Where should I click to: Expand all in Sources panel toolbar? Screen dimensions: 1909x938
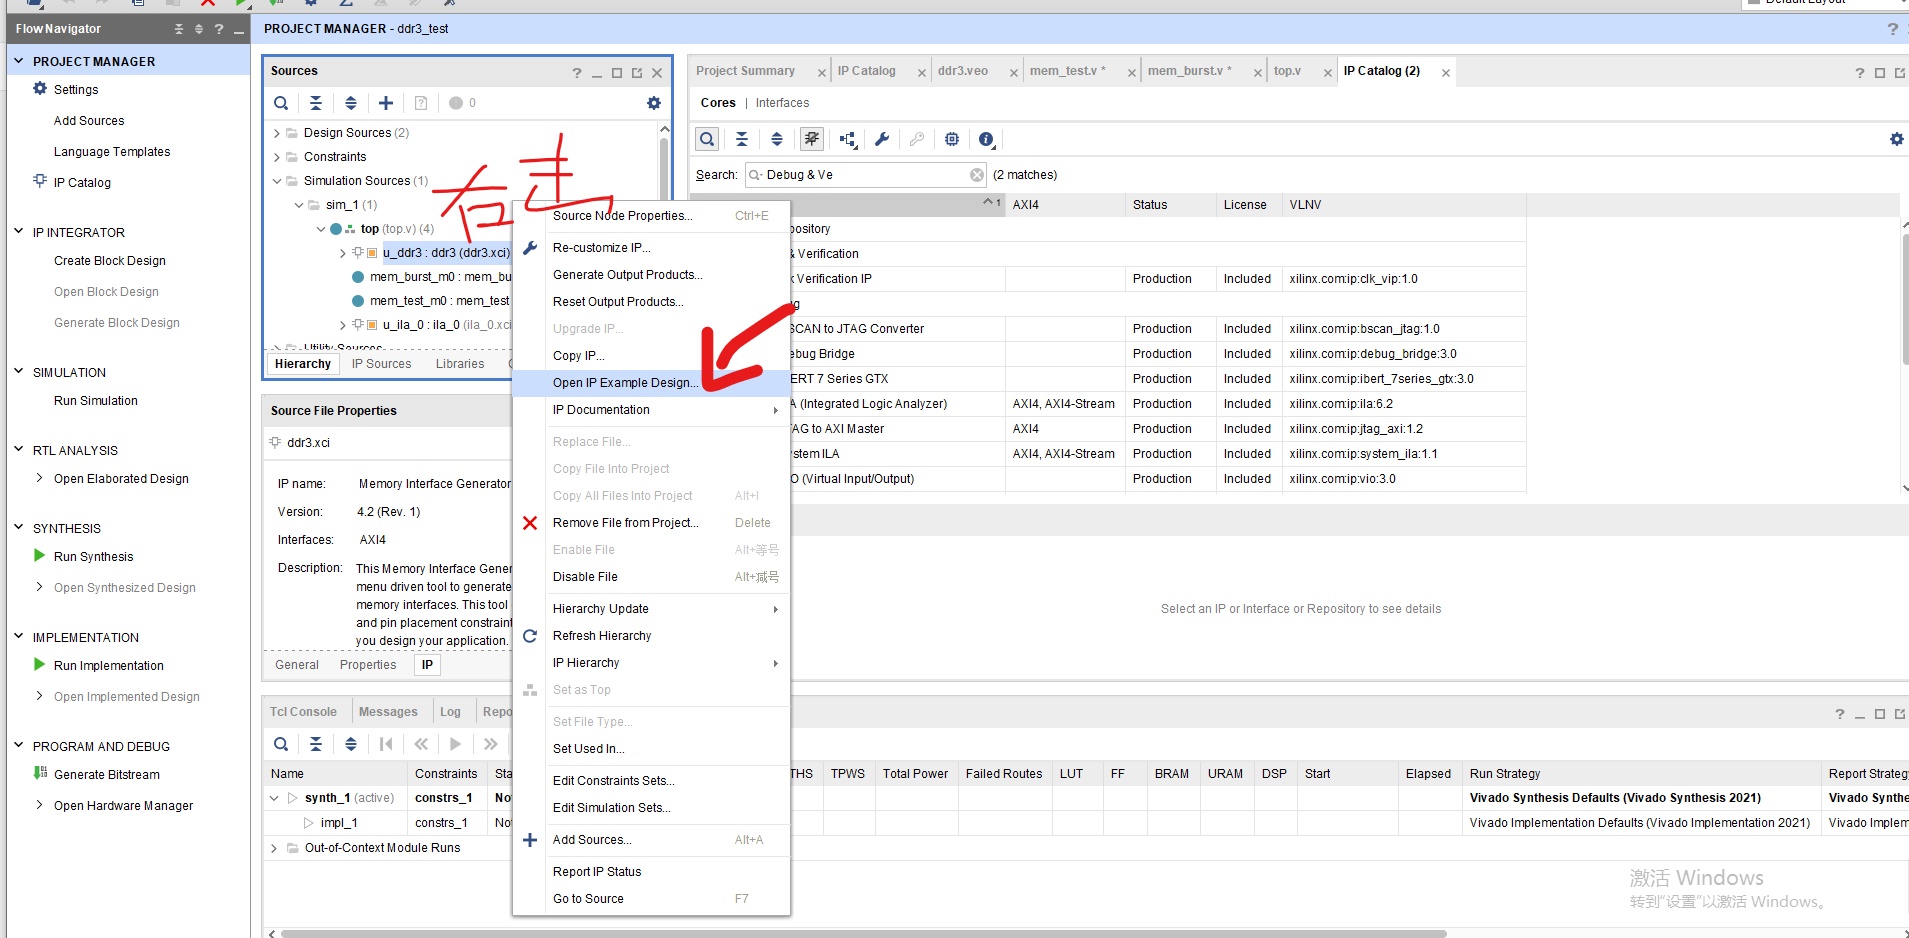click(351, 103)
